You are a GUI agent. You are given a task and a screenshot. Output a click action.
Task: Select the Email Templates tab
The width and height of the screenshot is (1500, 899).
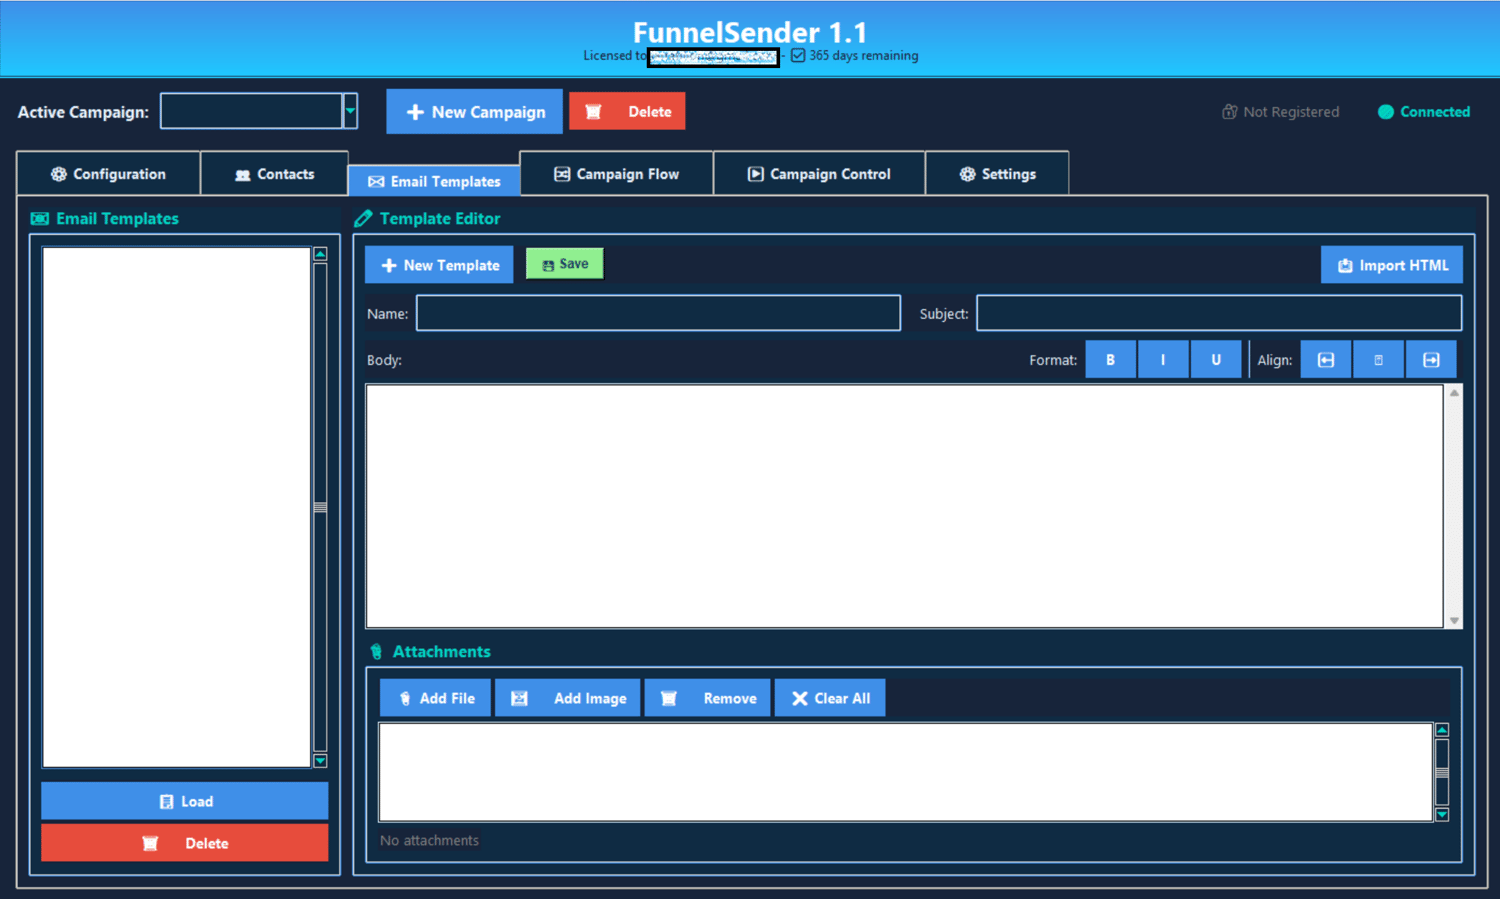[x=434, y=181]
